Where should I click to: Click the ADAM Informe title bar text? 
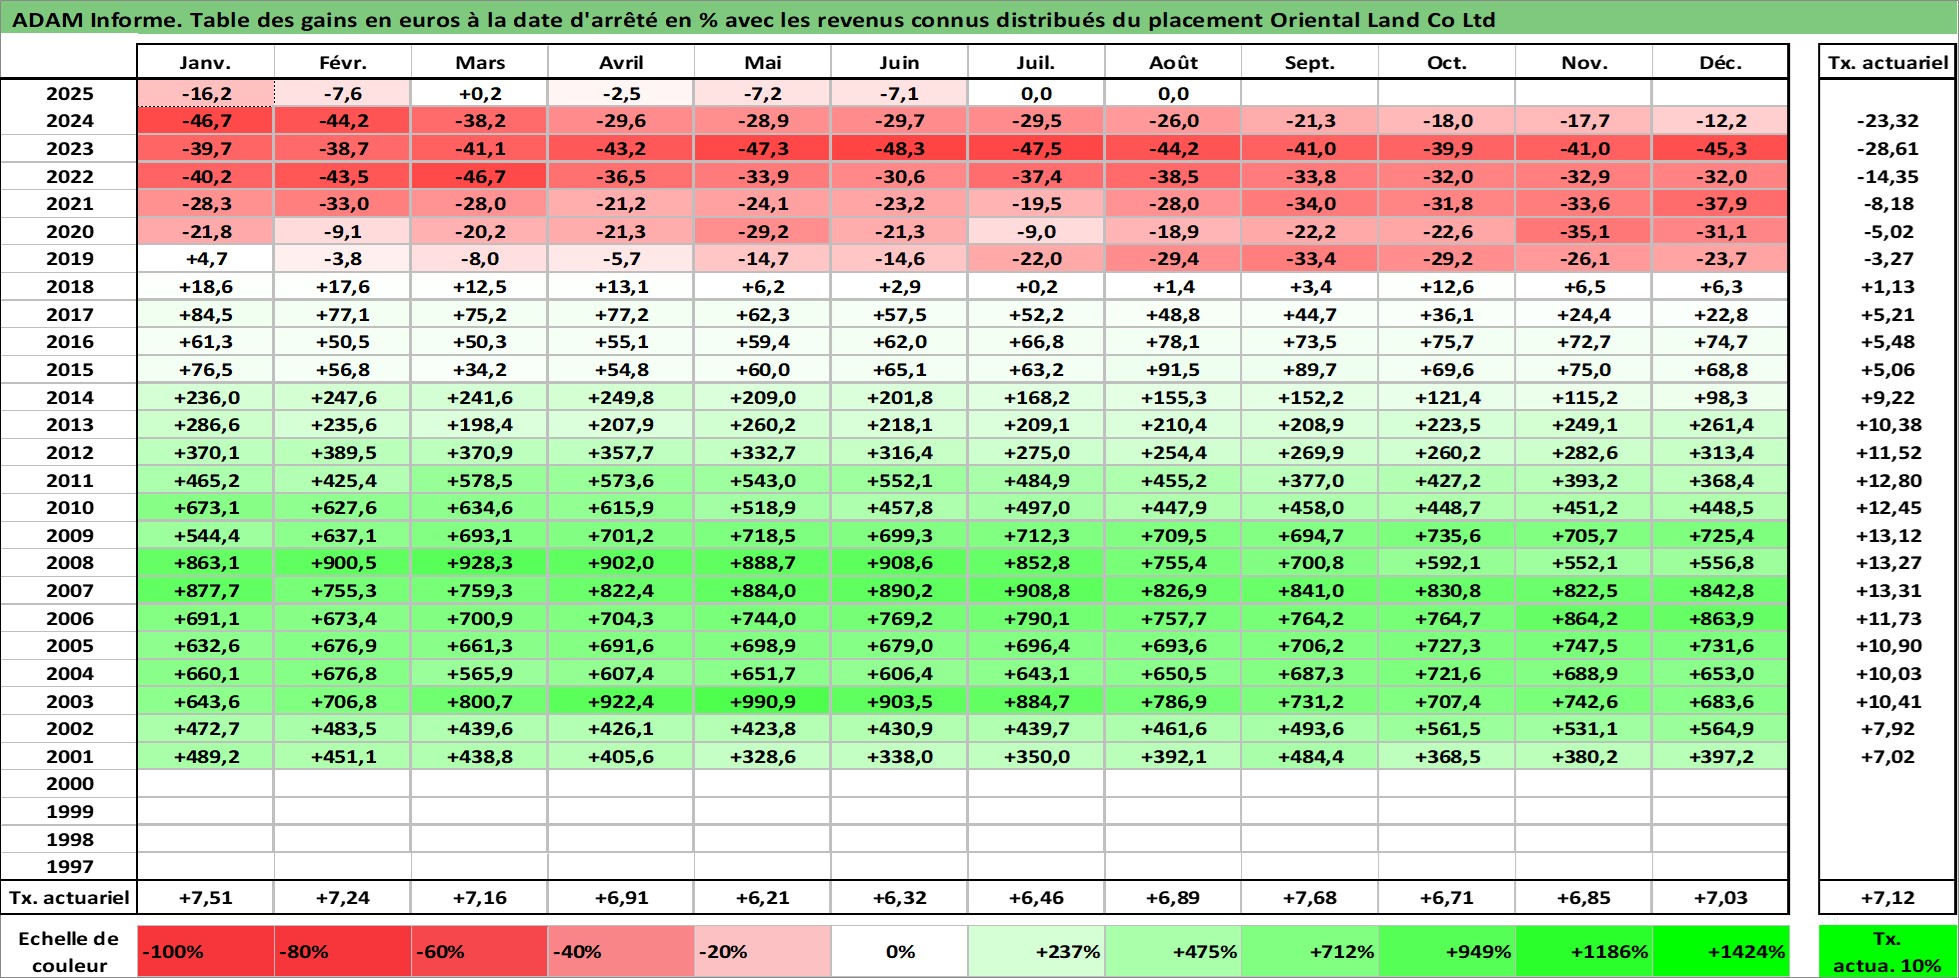coord(753,19)
